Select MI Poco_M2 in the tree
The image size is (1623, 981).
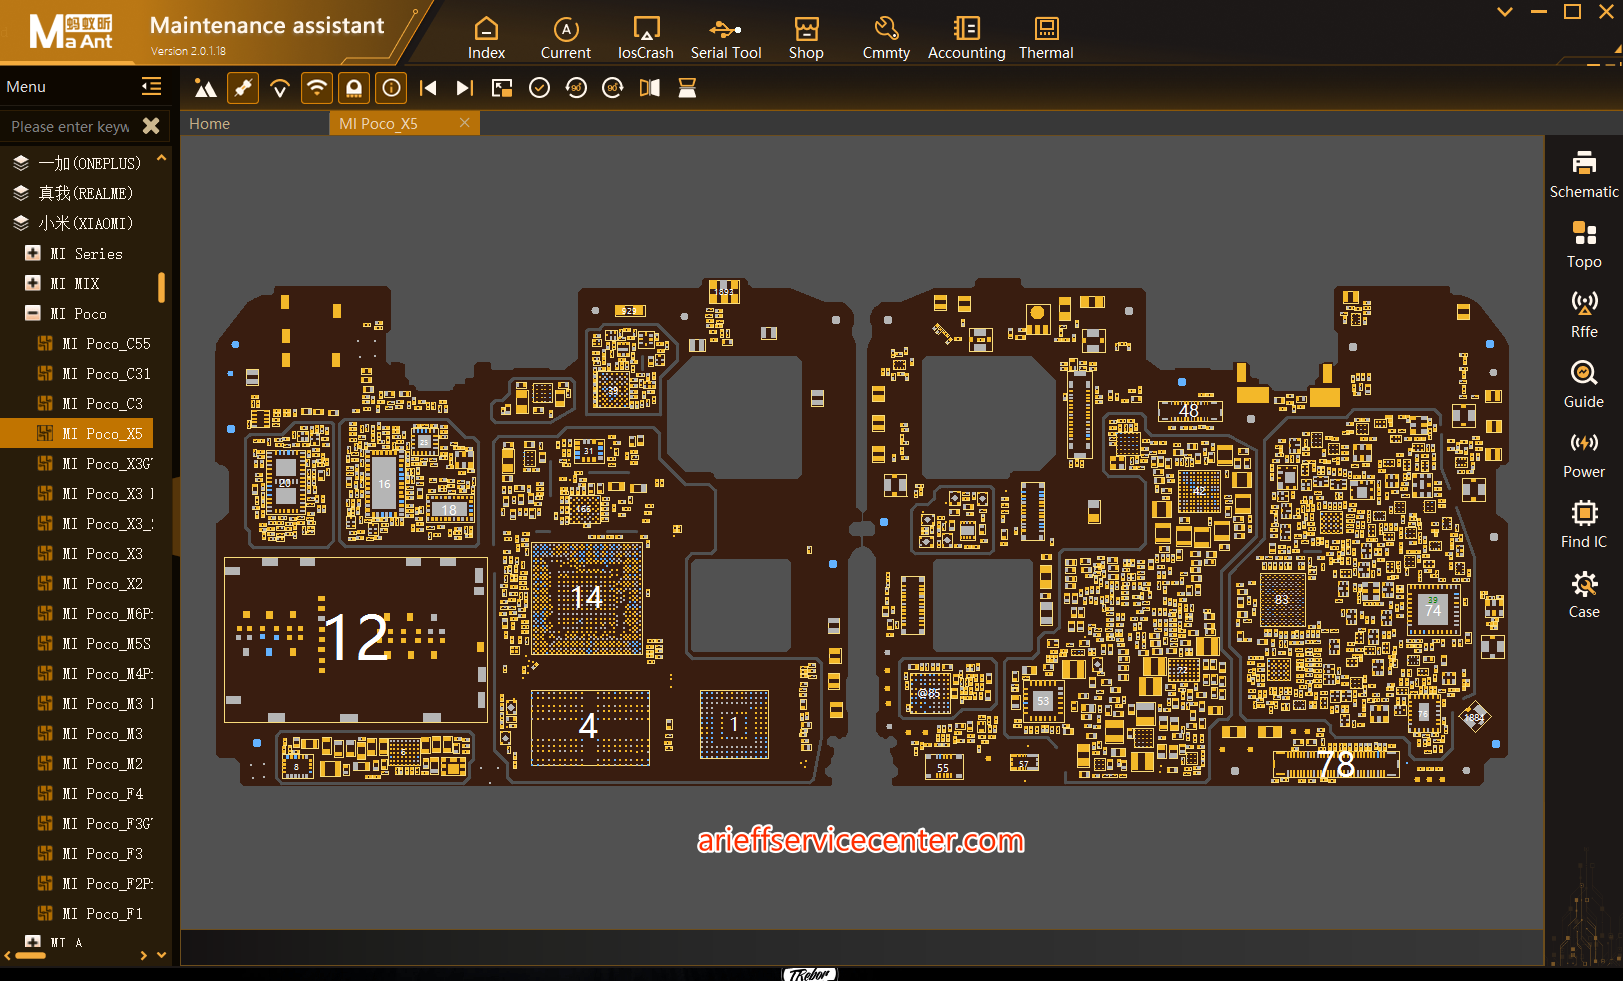pos(88,764)
